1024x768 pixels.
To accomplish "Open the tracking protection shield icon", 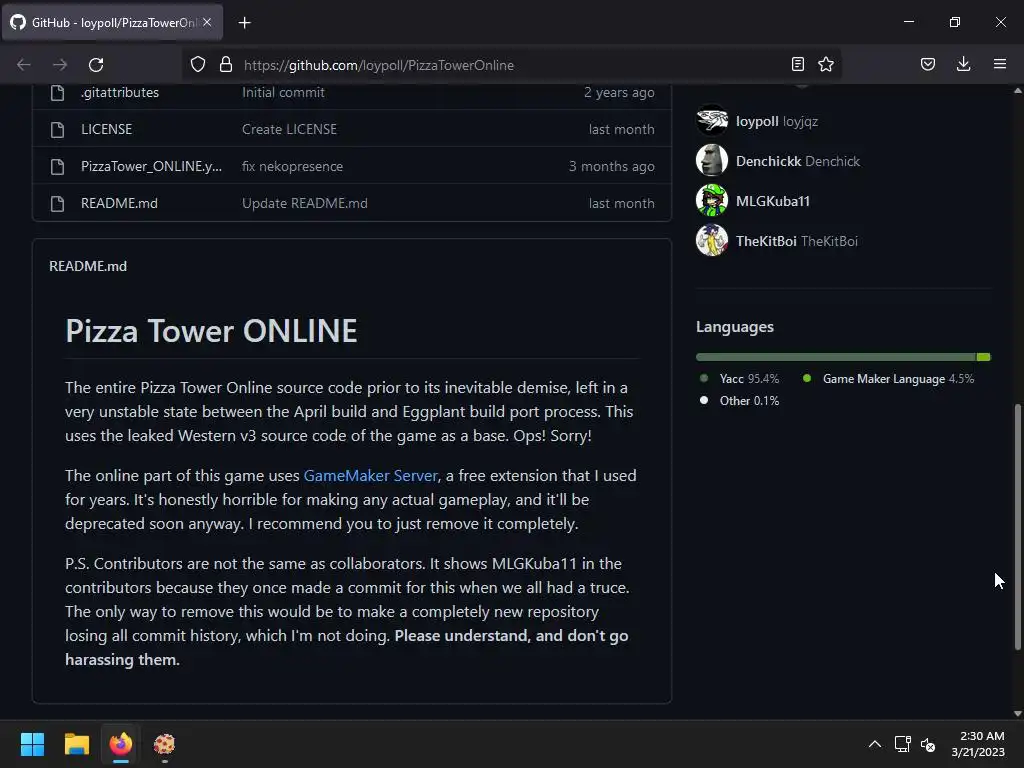I will (x=198, y=65).
